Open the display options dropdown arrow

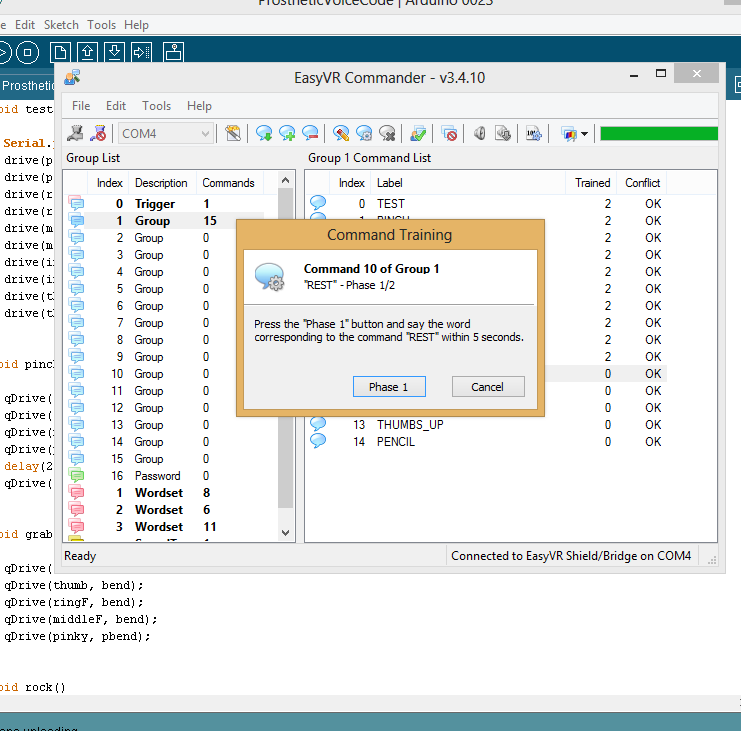click(585, 134)
